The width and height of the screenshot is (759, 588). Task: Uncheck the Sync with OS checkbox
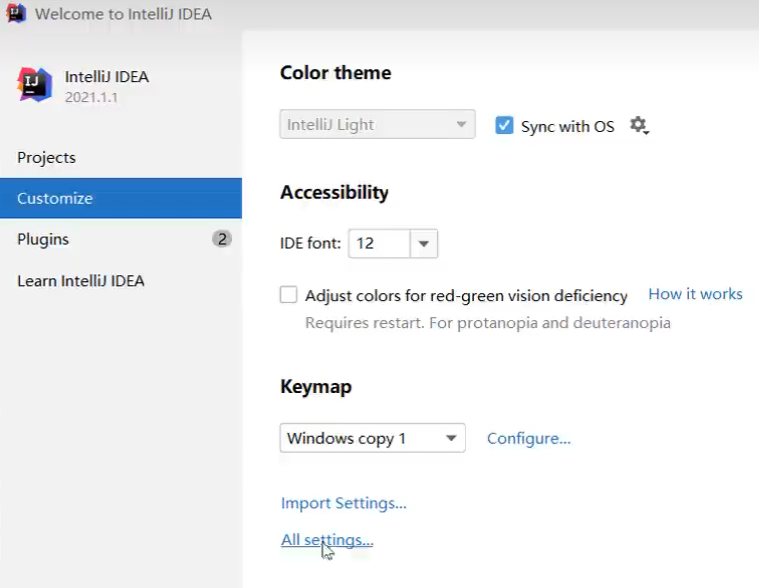point(504,125)
